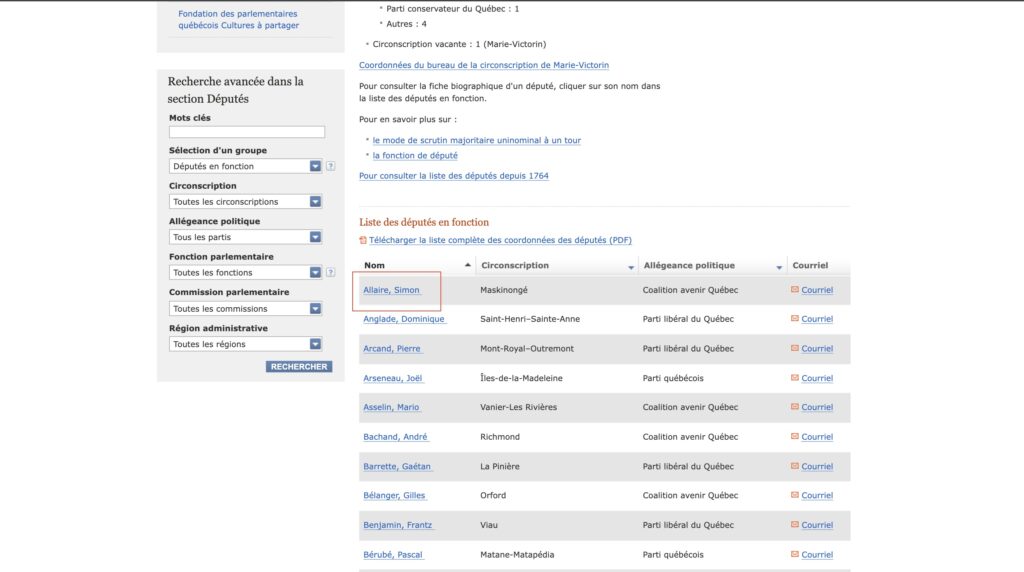
Task: Click the Courriel link for Bérubé, Pascal
Action: [816, 555]
